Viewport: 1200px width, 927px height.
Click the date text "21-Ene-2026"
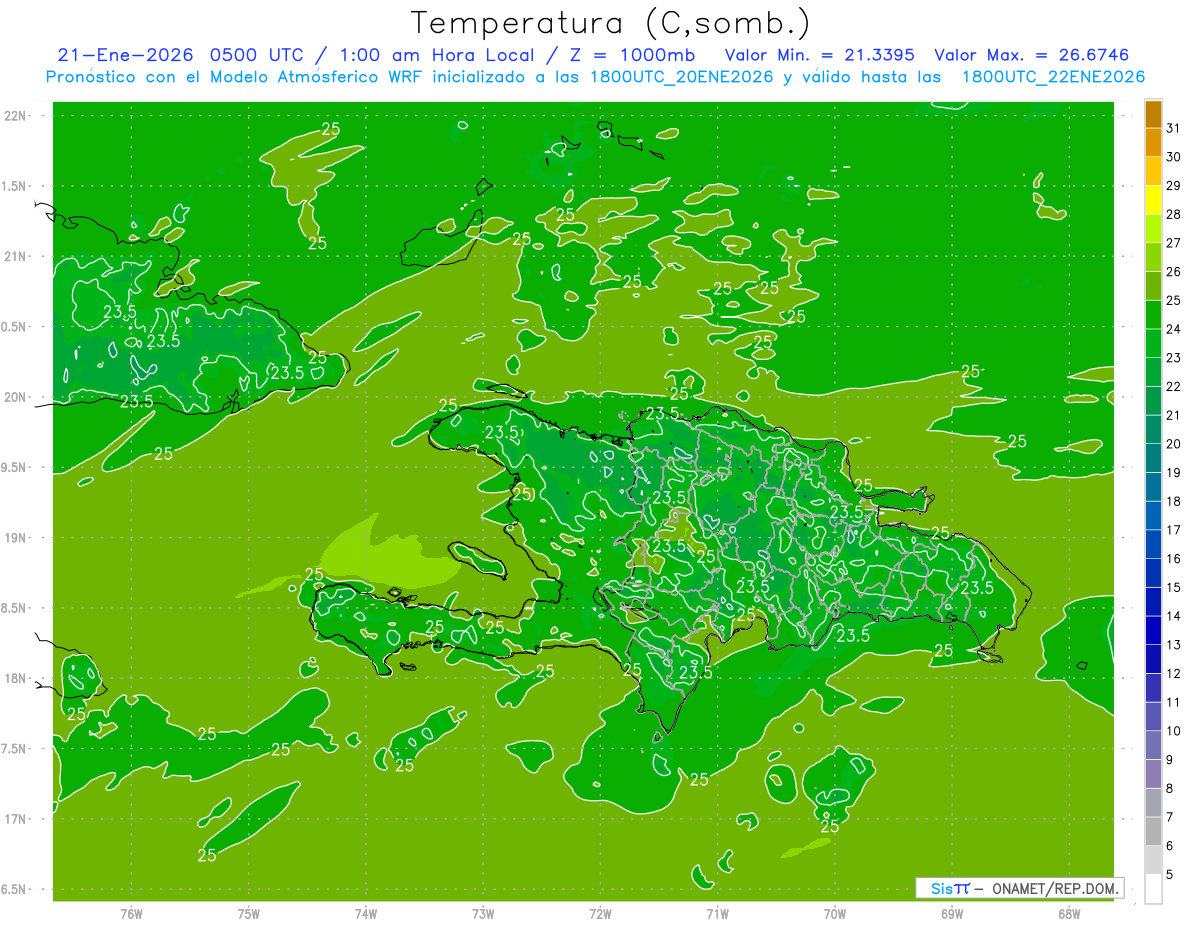tap(126, 55)
